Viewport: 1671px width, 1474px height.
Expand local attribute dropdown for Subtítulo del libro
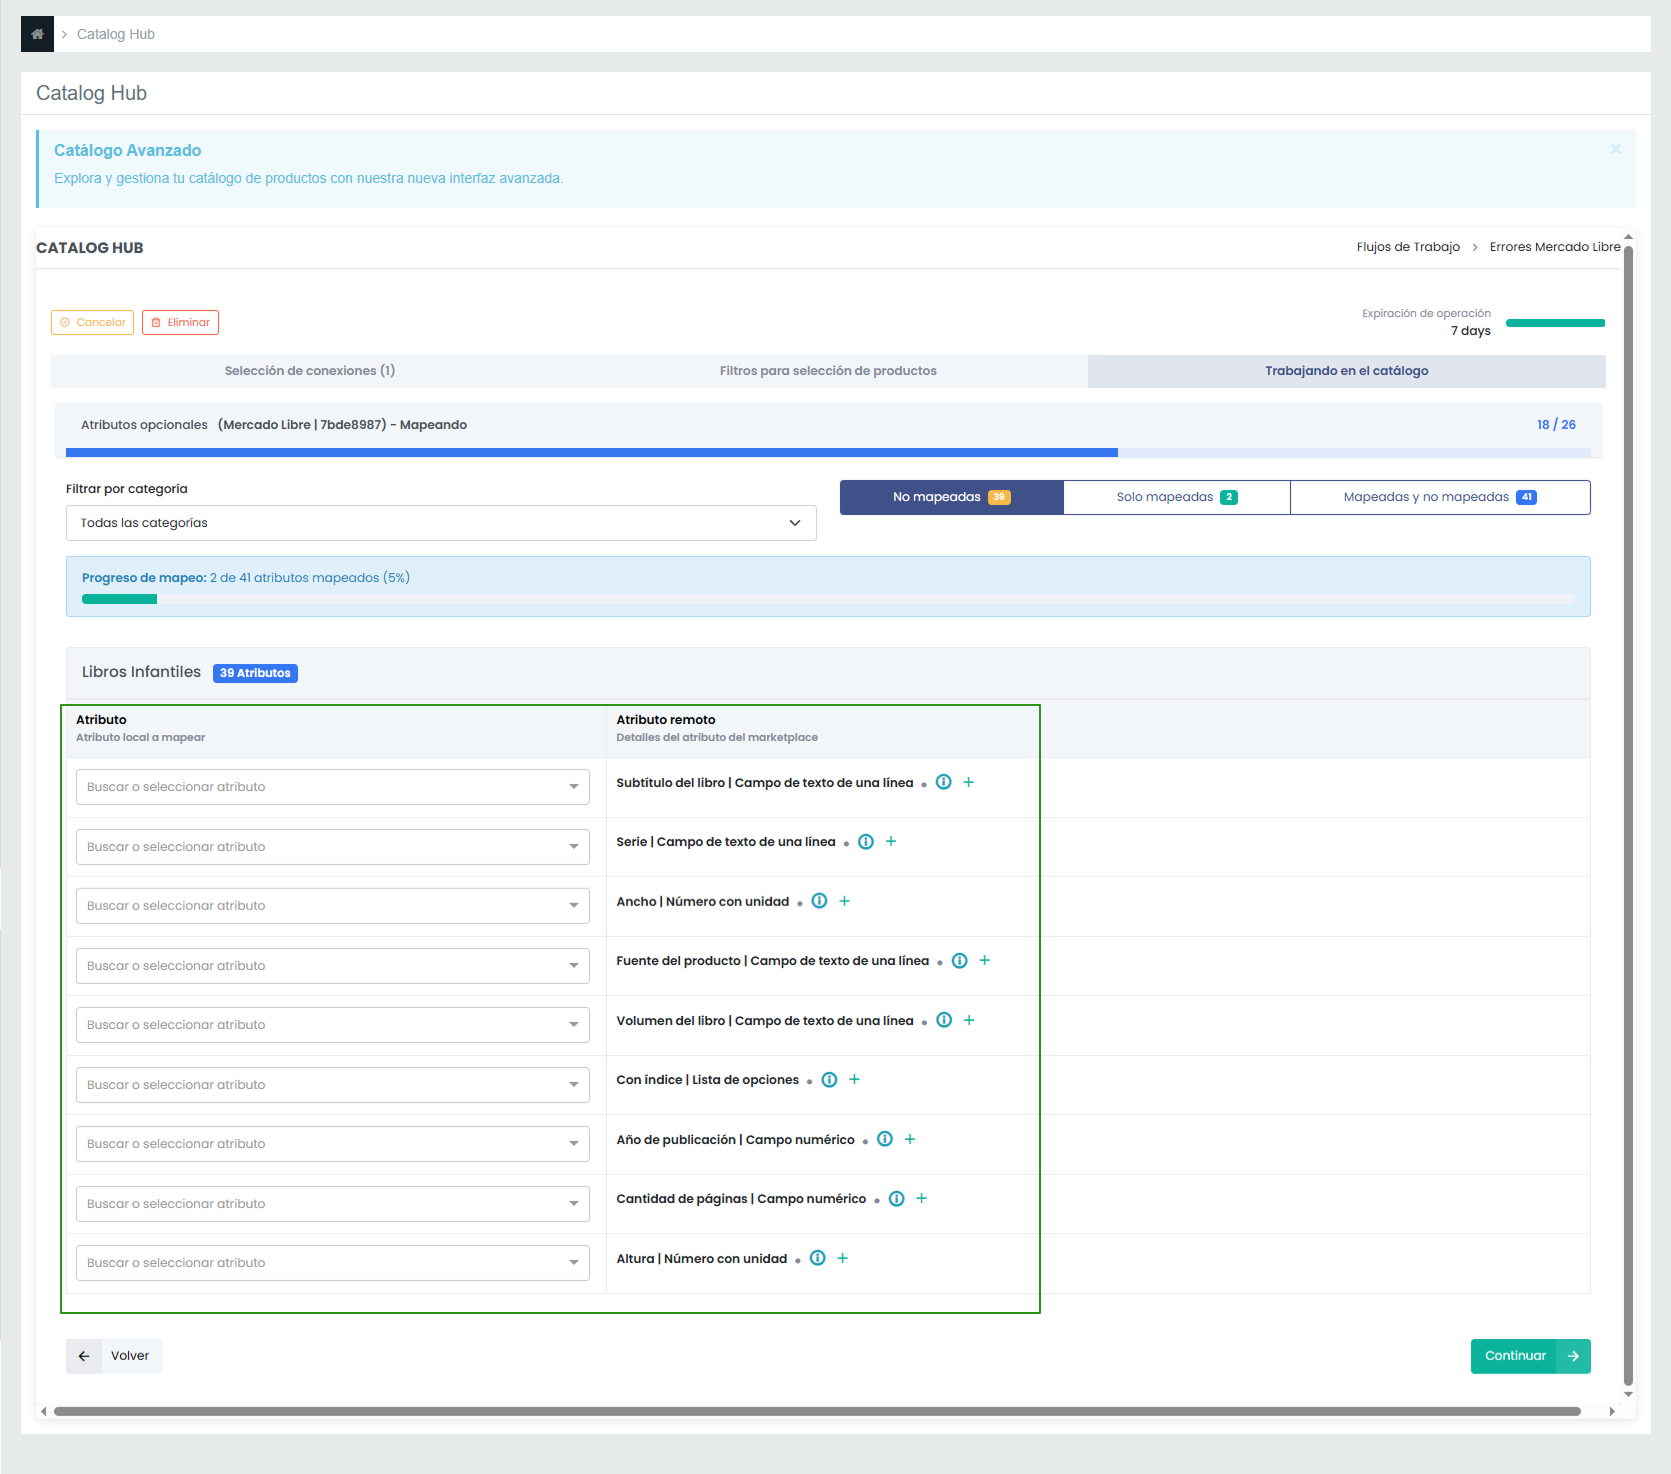point(332,787)
